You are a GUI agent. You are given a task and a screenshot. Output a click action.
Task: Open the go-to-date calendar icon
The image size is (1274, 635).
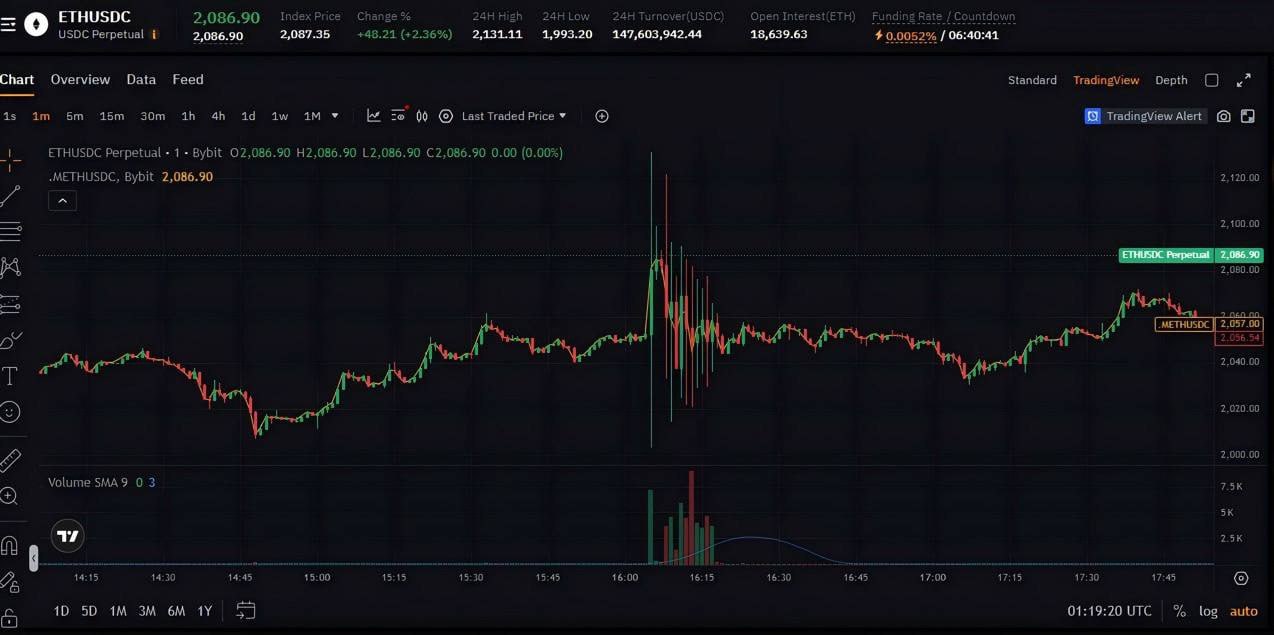coord(246,610)
